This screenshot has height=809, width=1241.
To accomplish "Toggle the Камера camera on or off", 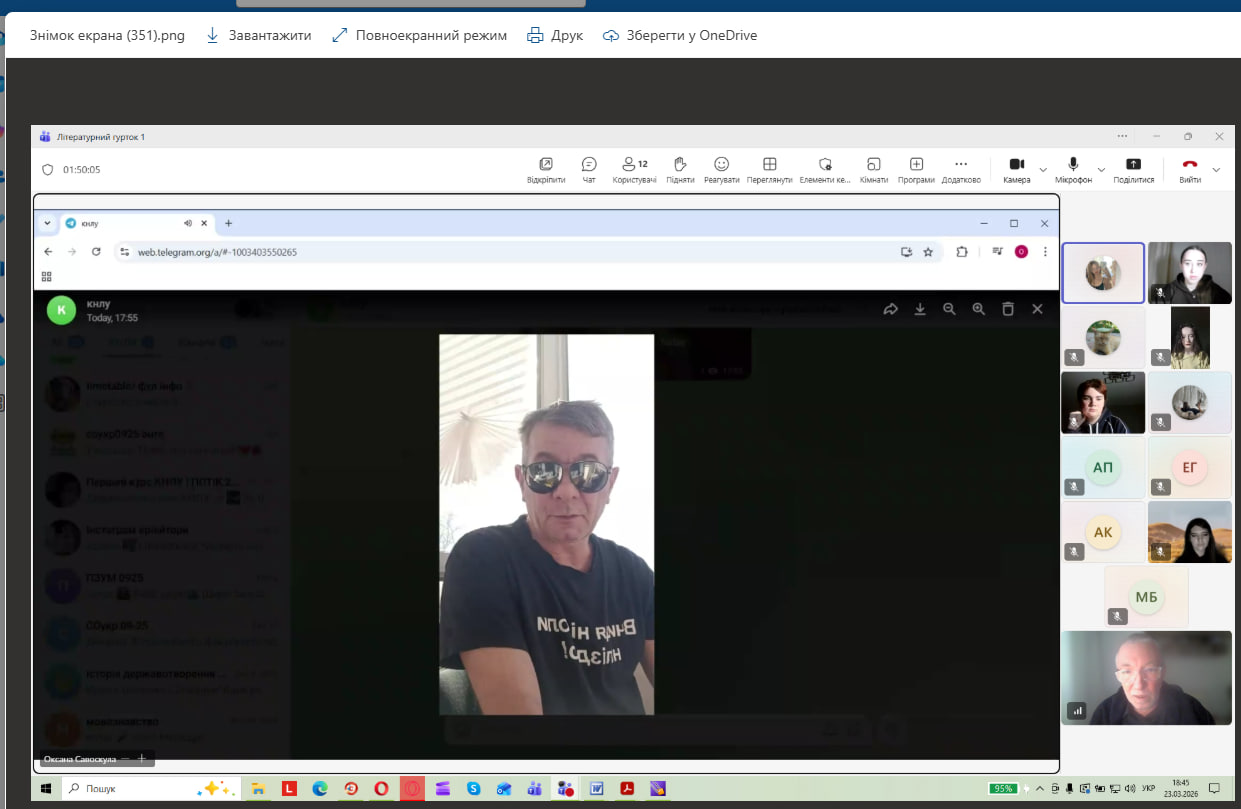I will pos(1016,165).
